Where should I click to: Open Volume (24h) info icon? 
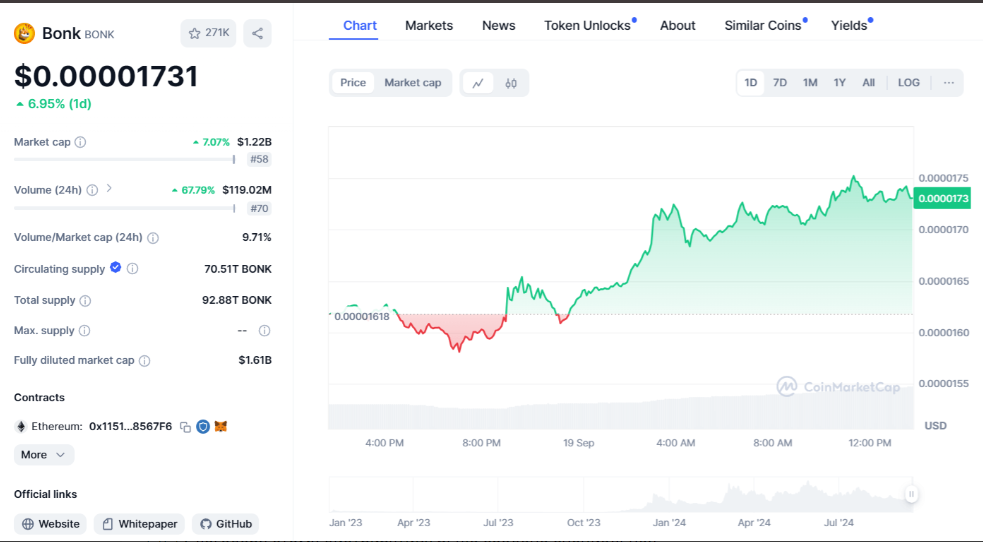pos(92,190)
